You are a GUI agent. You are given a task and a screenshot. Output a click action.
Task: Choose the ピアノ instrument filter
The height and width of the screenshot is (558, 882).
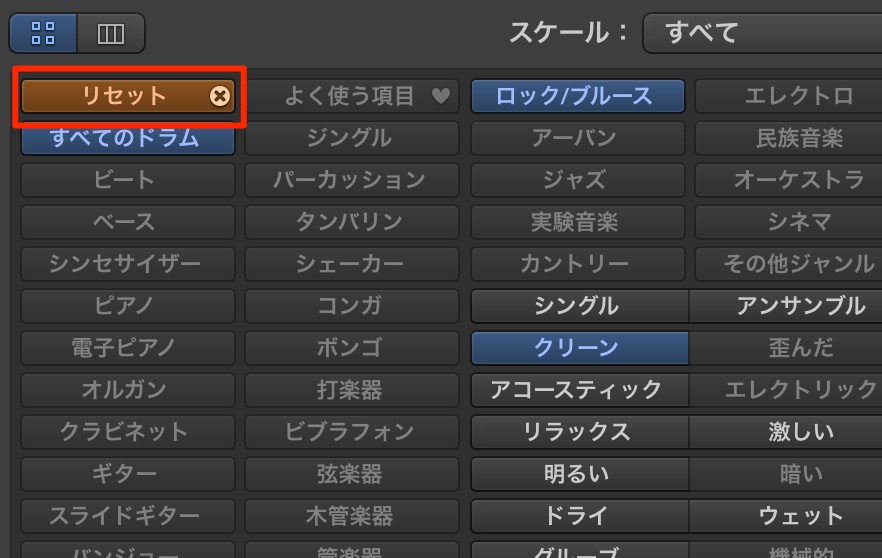(x=128, y=306)
